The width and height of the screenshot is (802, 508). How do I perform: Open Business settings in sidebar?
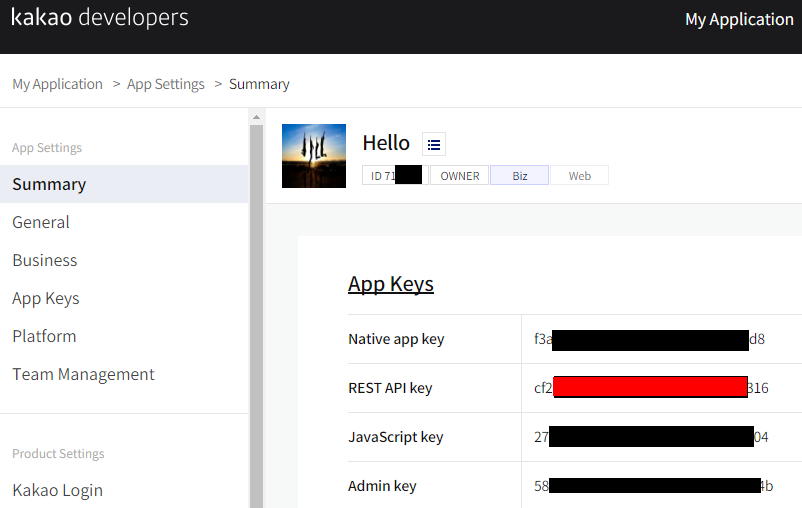click(x=45, y=260)
